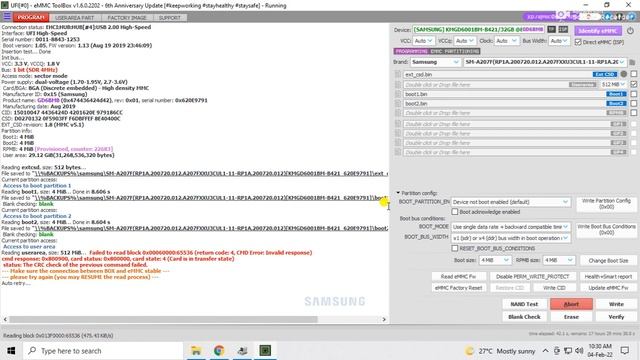Select the PROGRAMMING sub-tab
The height and width of the screenshot is (360, 640).
[x=411, y=51]
